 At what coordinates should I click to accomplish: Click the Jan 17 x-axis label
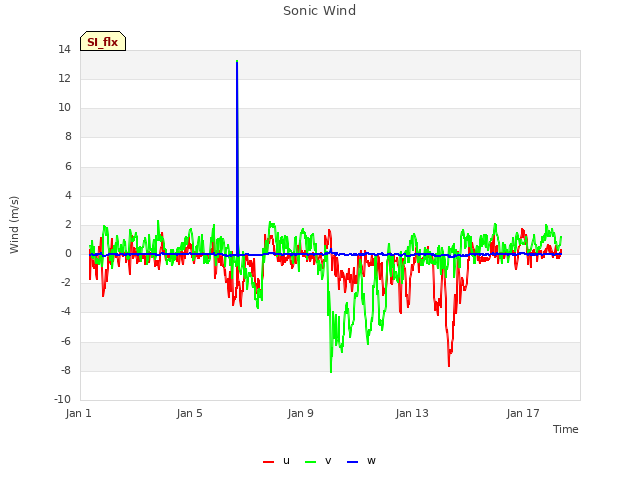tap(523, 413)
